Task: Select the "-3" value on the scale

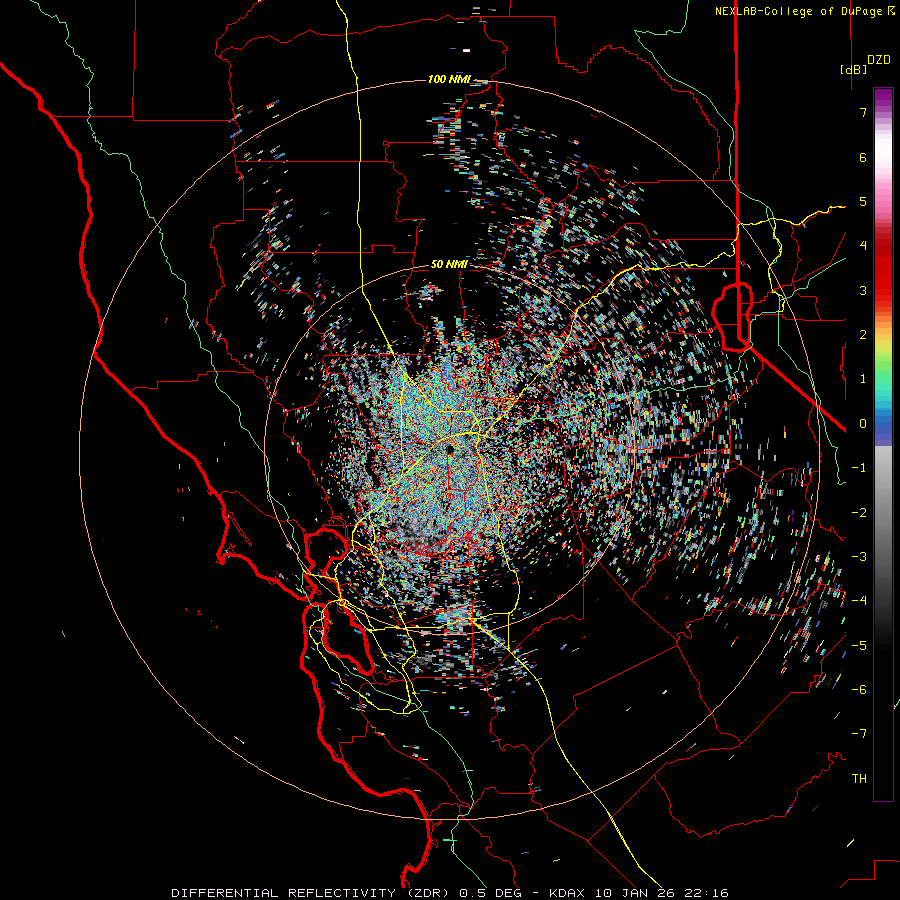Action: [859, 556]
